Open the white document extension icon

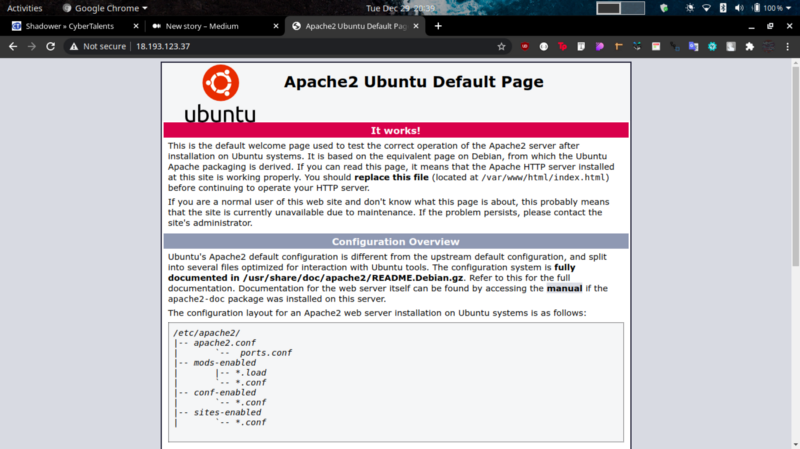[x=581, y=46]
